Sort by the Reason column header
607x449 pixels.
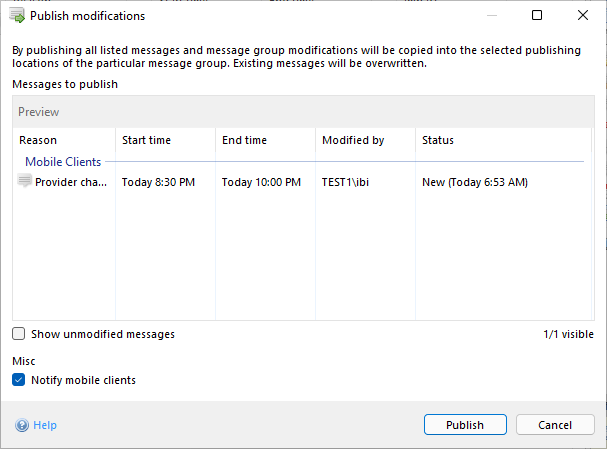pos(38,140)
